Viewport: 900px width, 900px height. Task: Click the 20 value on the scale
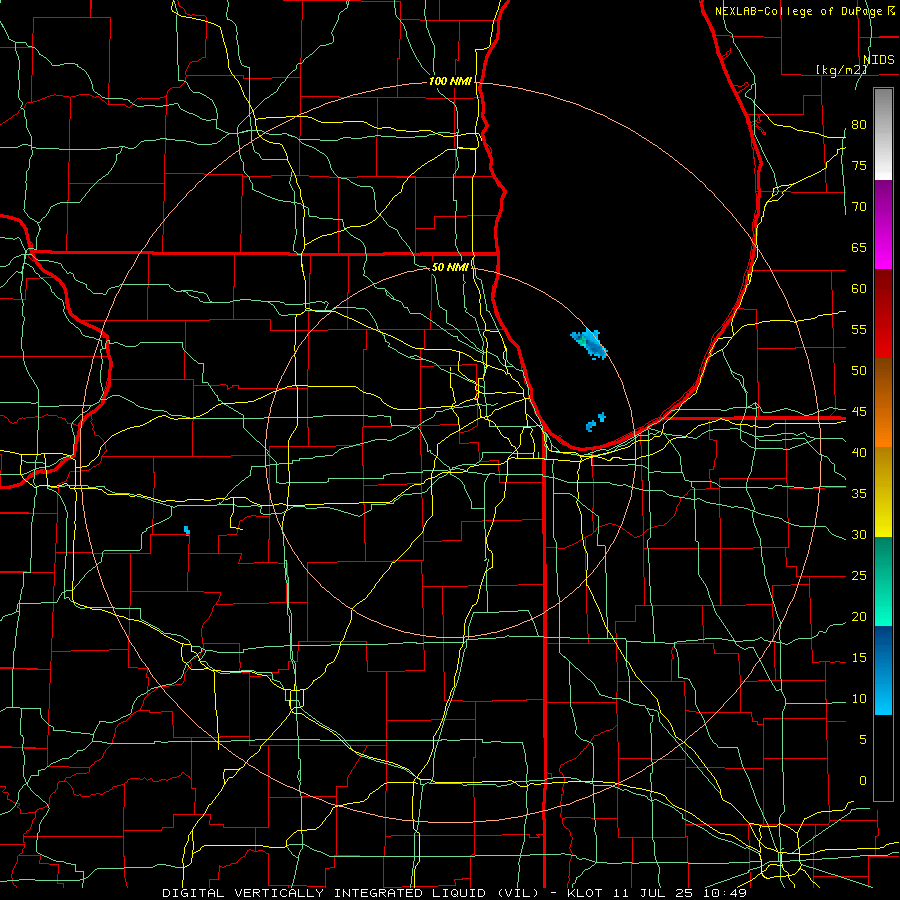(x=859, y=616)
